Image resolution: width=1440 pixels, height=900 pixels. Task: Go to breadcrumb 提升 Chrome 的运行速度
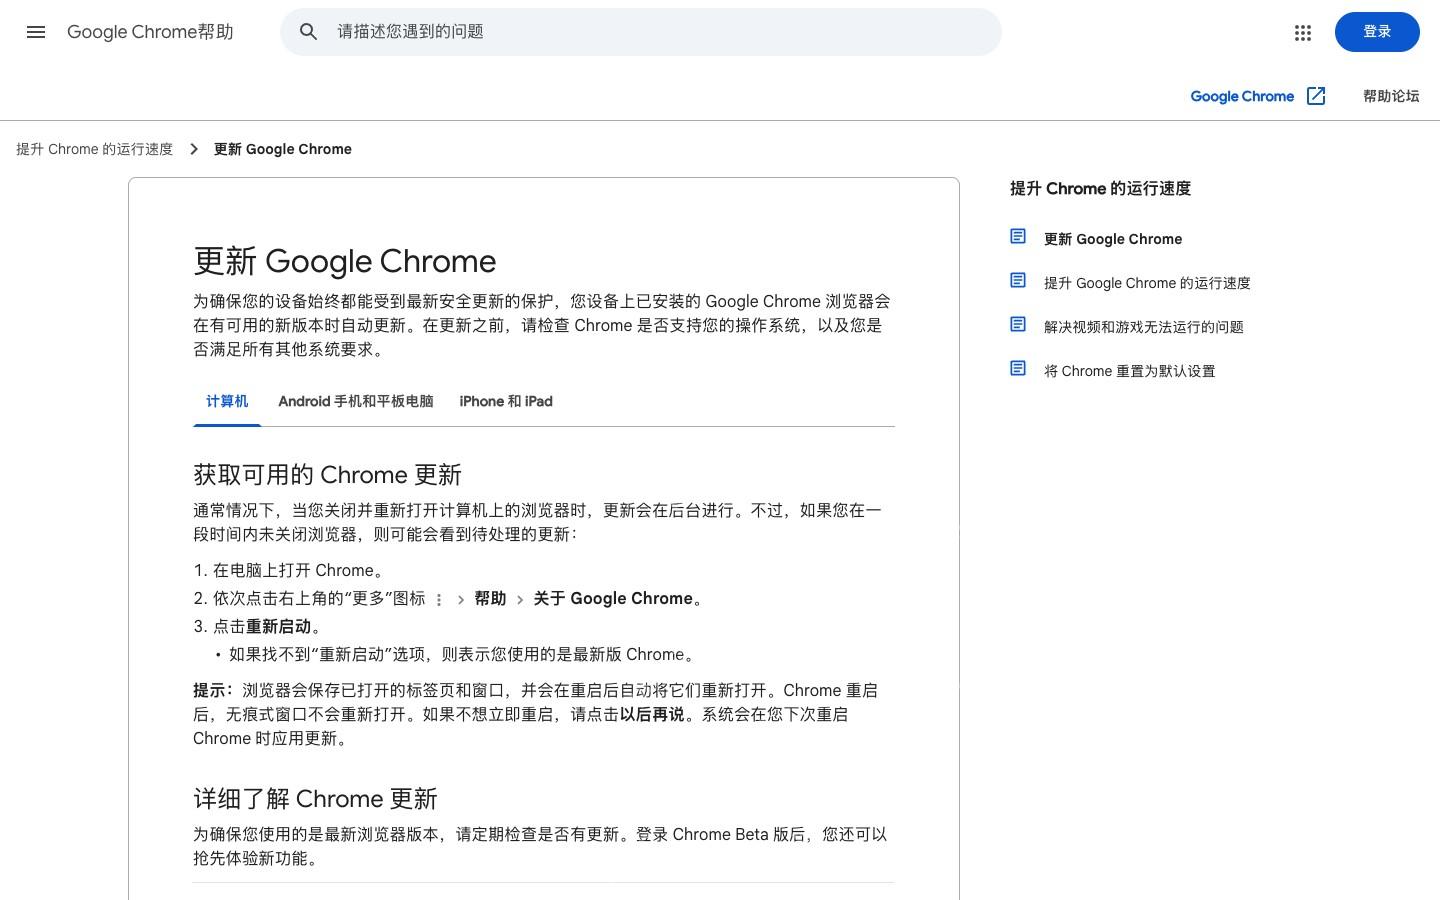[x=94, y=149]
